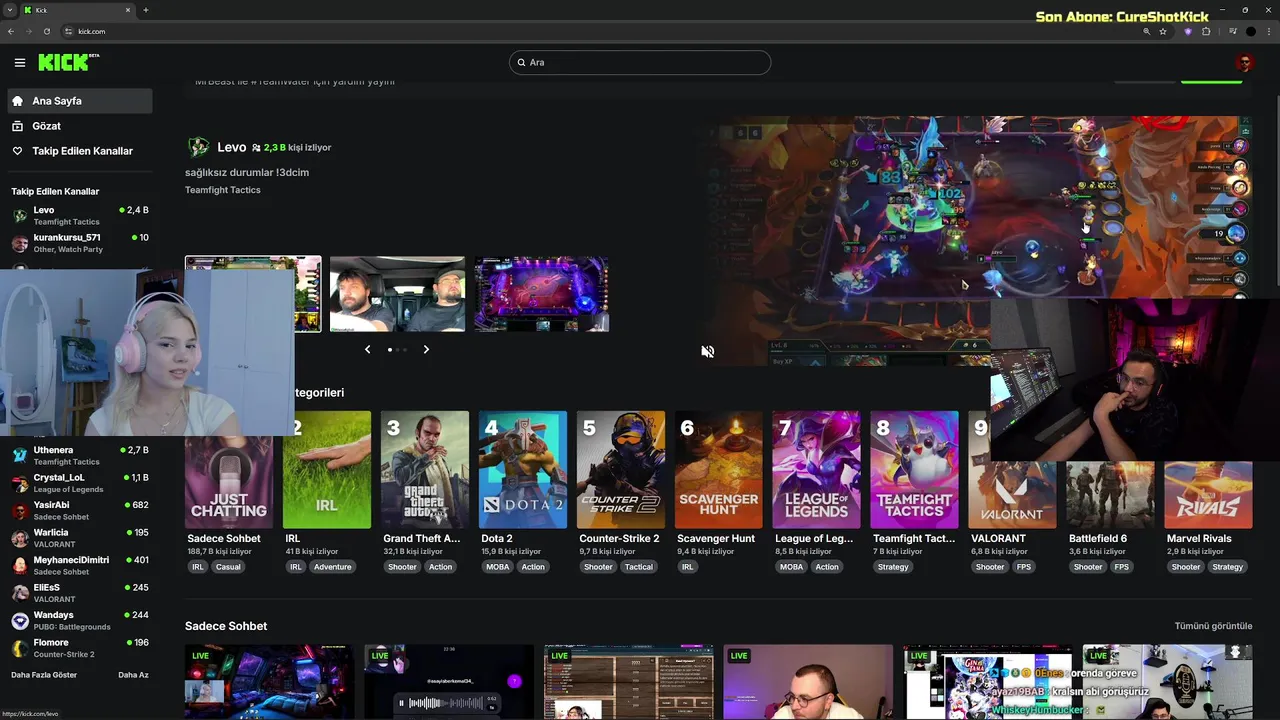Open Levo streamer name link

(231, 147)
